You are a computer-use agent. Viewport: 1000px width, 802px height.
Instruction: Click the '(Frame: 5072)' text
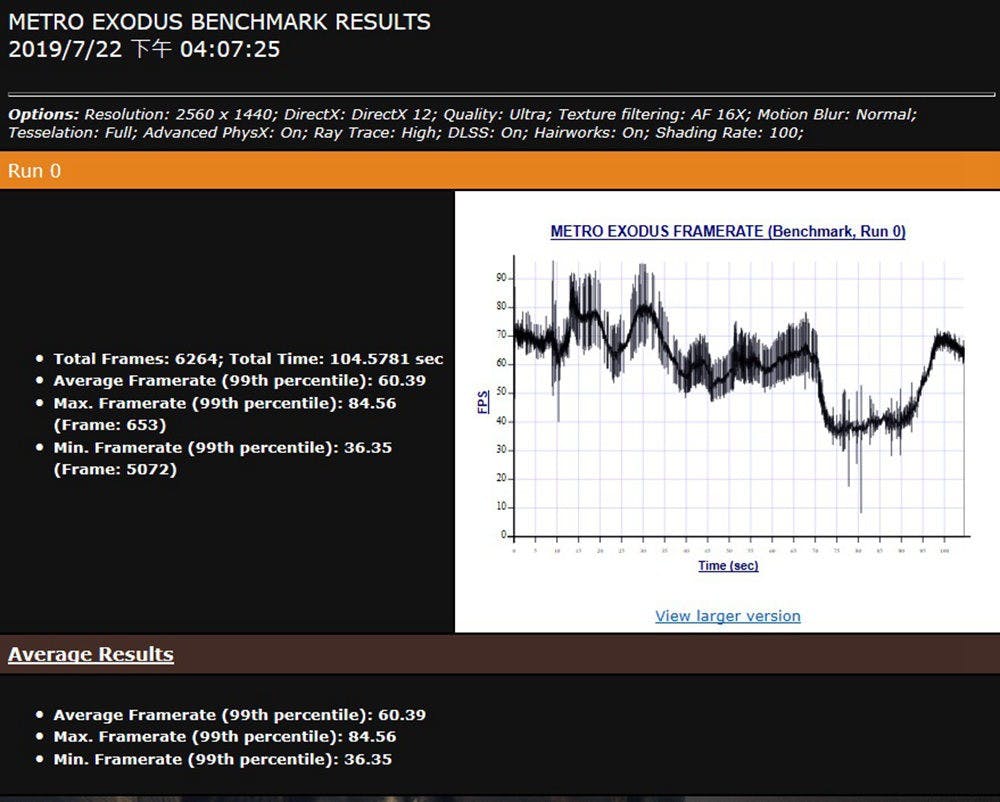pyautogui.click(x=115, y=470)
